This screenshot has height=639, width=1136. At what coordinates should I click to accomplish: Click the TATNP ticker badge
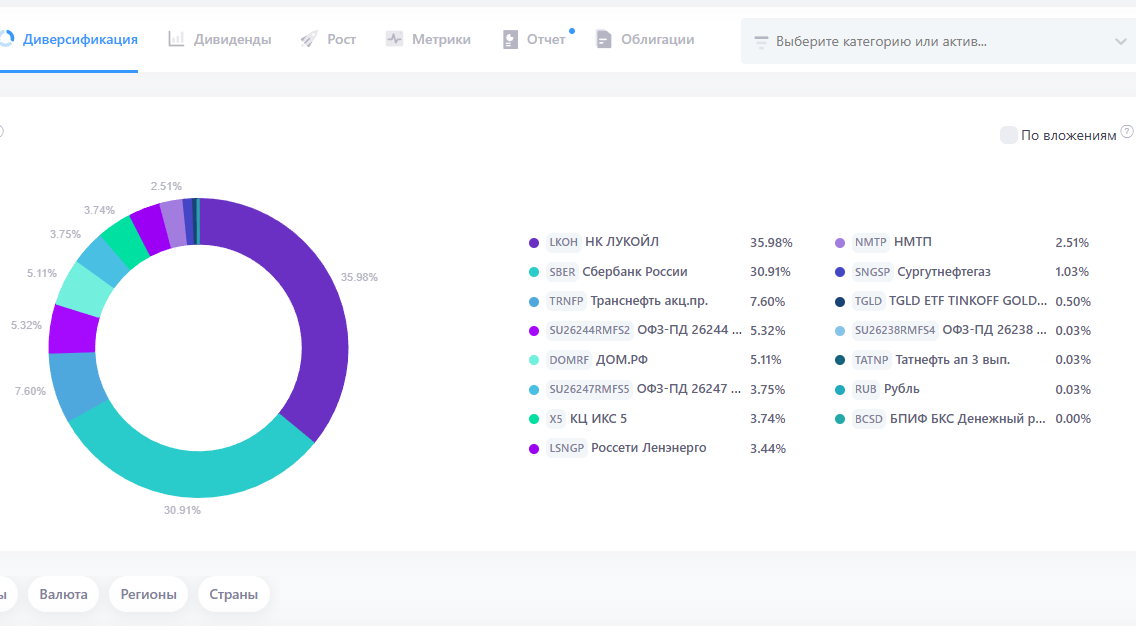click(x=871, y=360)
